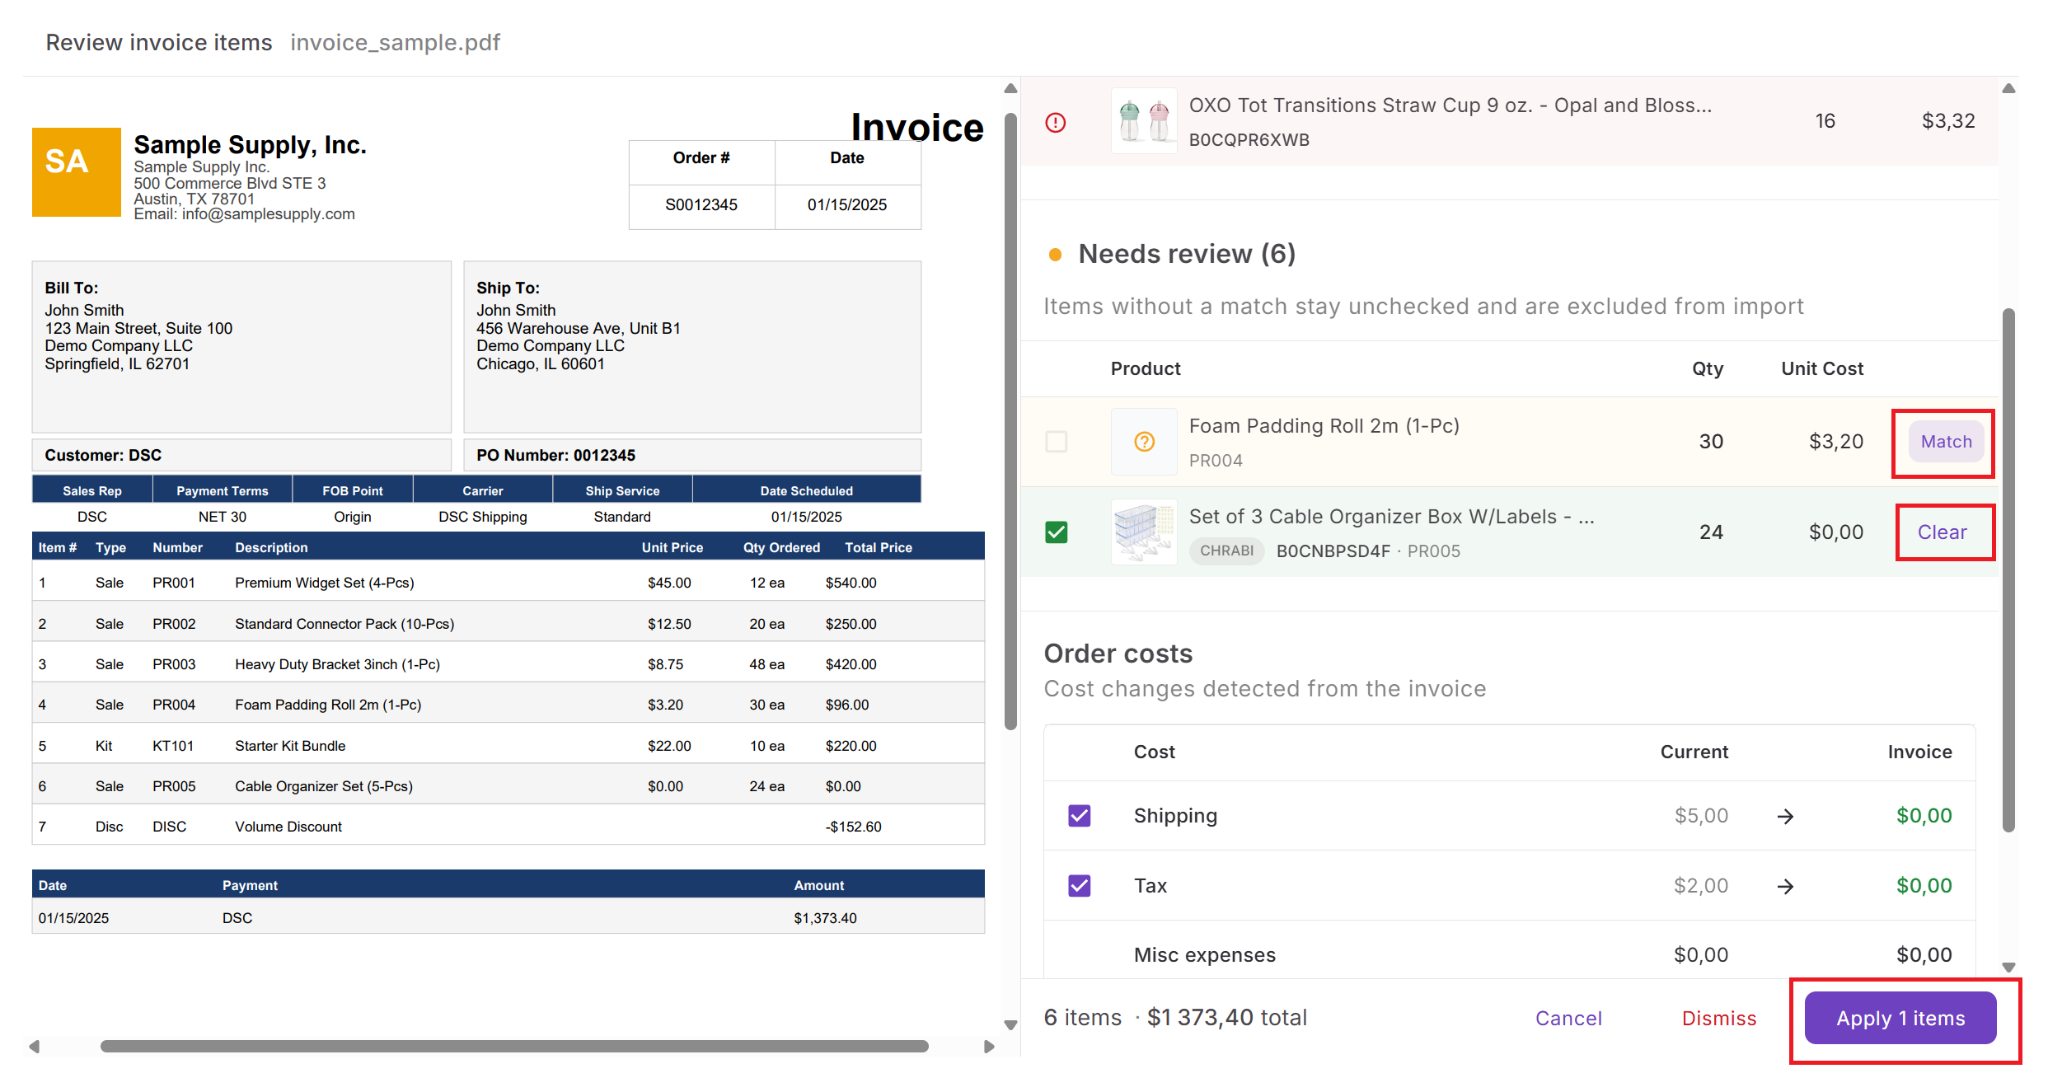Click the invoice_sample.pdf file name
The image size is (2048, 1085).
click(395, 42)
